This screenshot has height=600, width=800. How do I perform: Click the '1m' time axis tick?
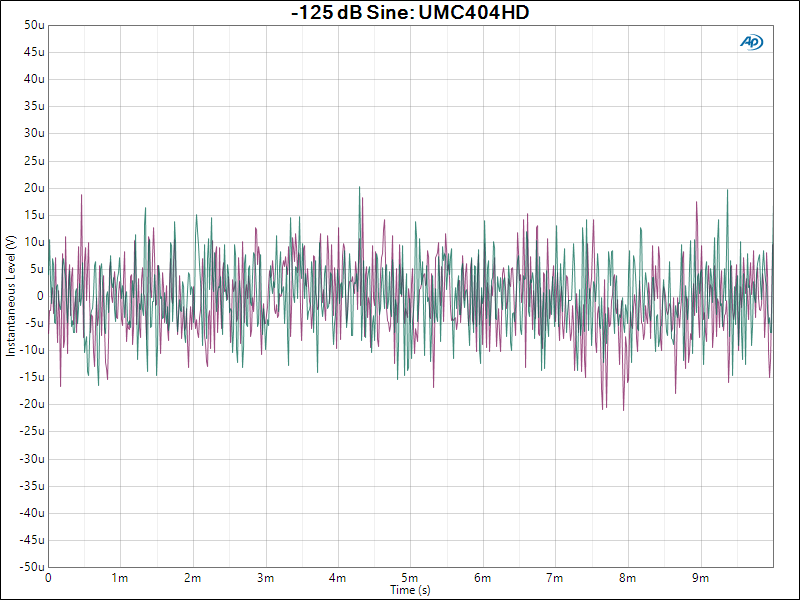click(x=120, y=578)
